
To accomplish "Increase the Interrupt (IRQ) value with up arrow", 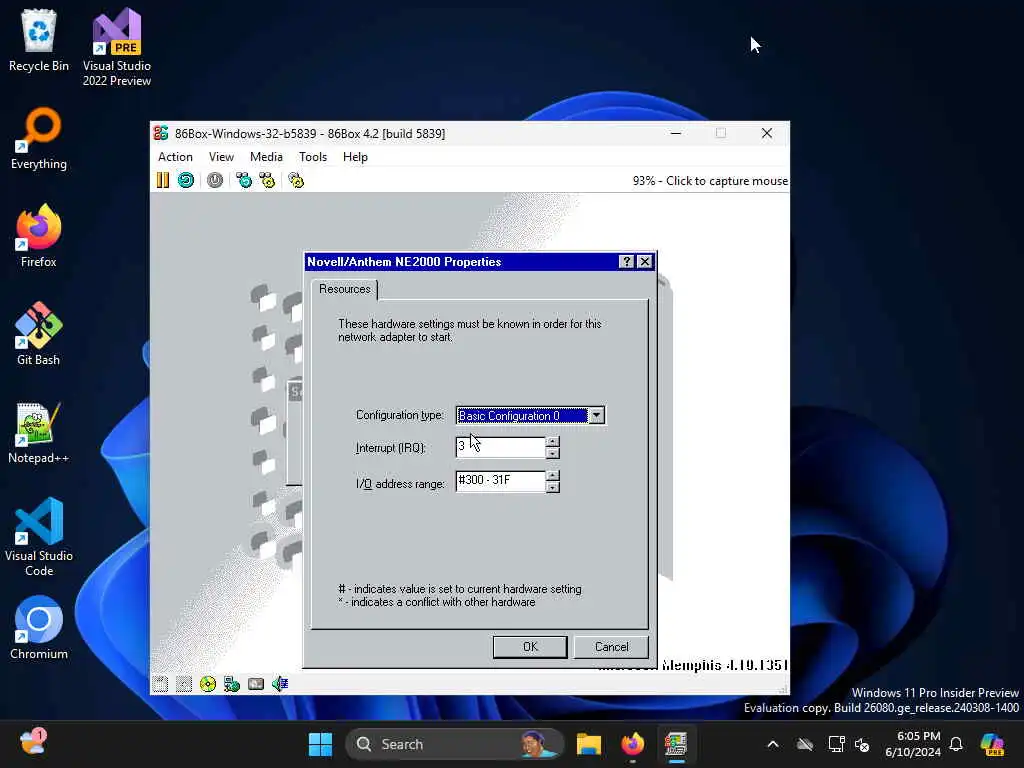I will point(552,441).
